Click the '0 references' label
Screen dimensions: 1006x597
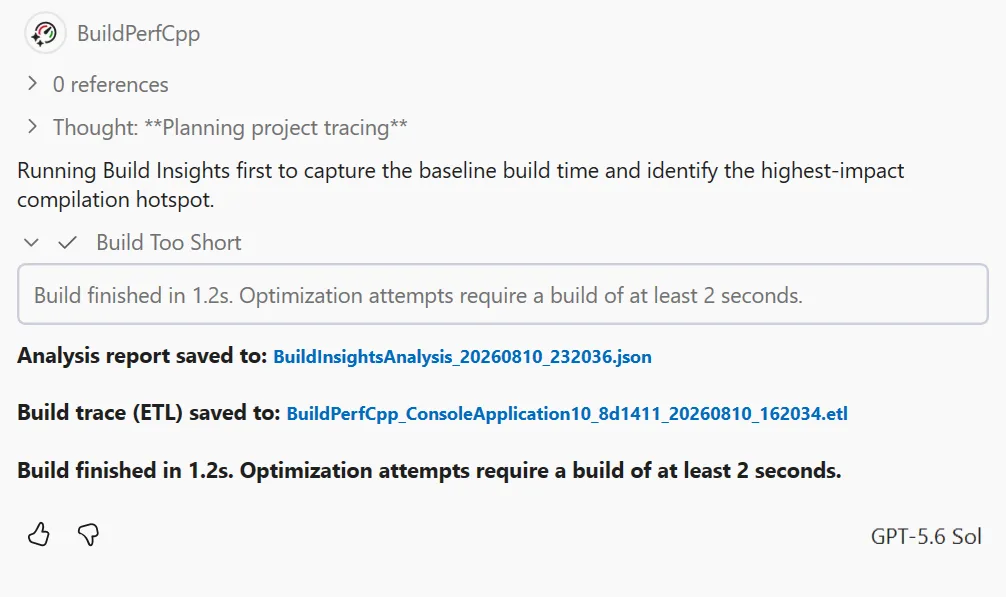110,84
